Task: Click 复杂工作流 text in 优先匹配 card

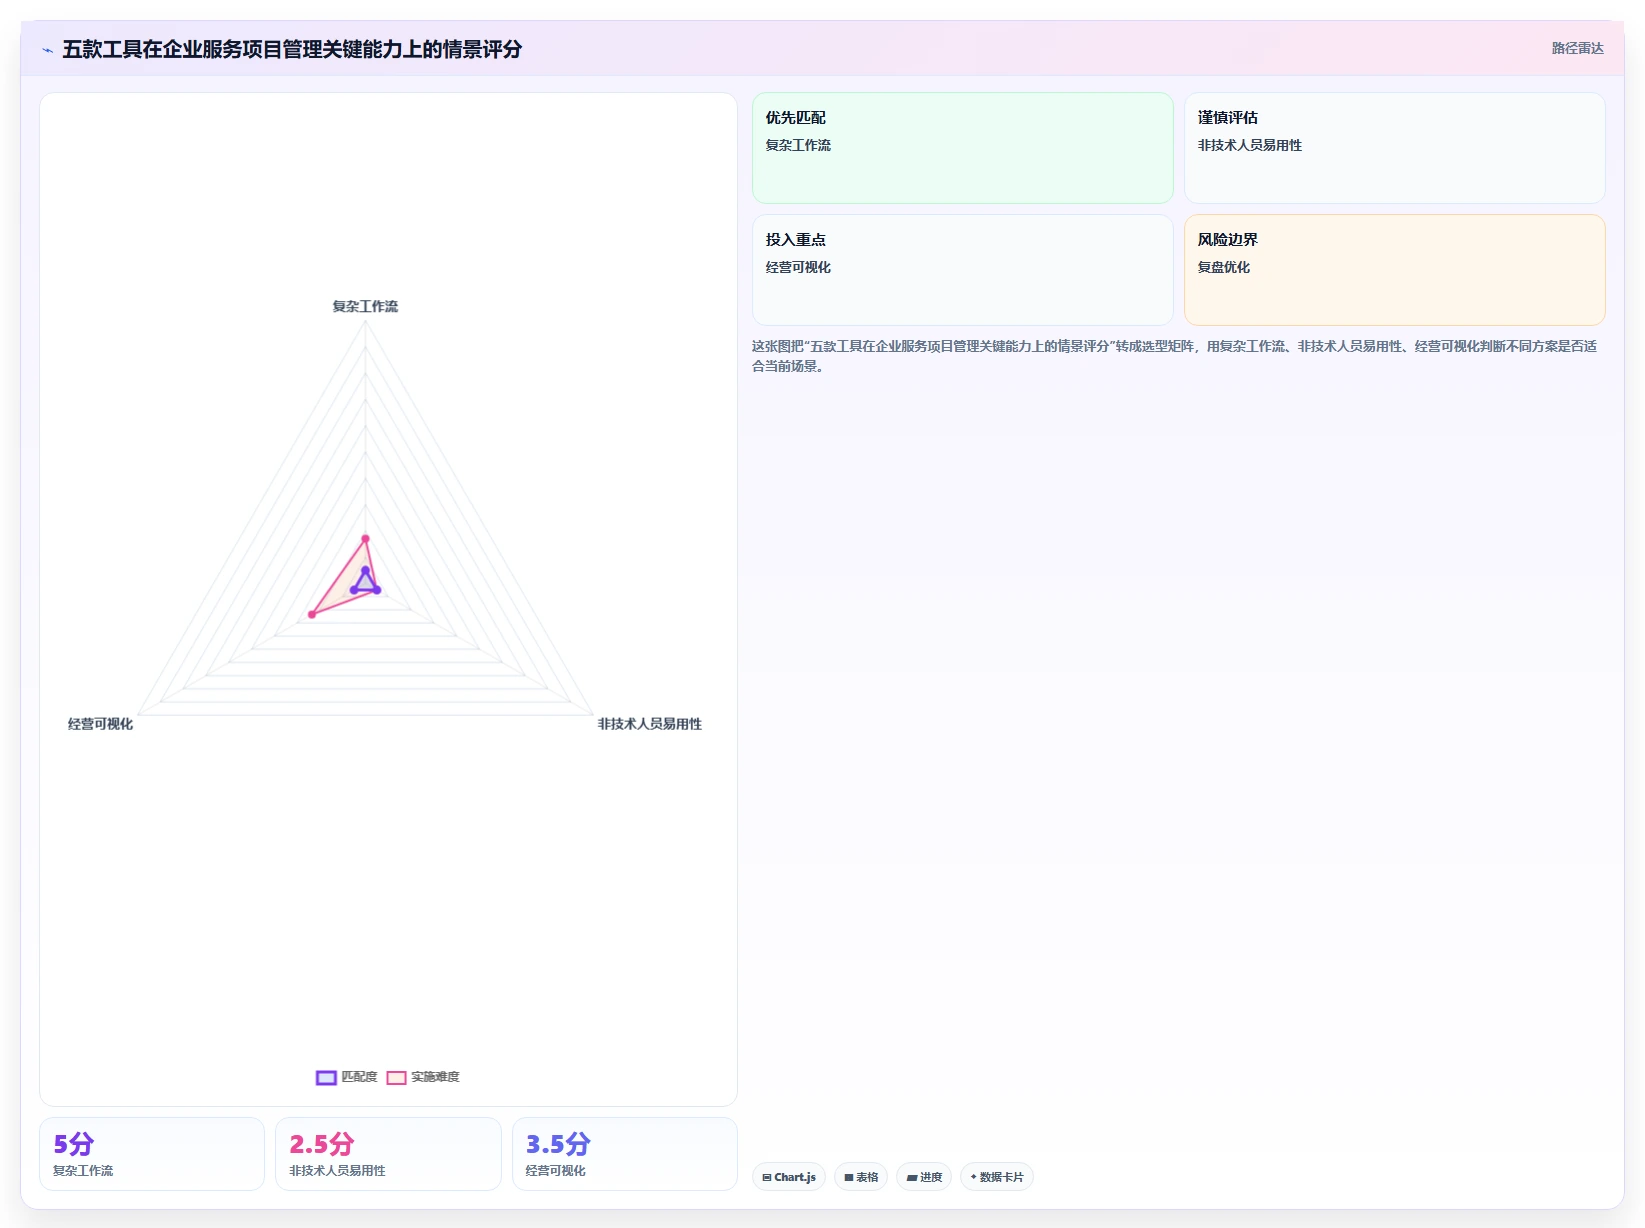Action: (x=798, y=145)
